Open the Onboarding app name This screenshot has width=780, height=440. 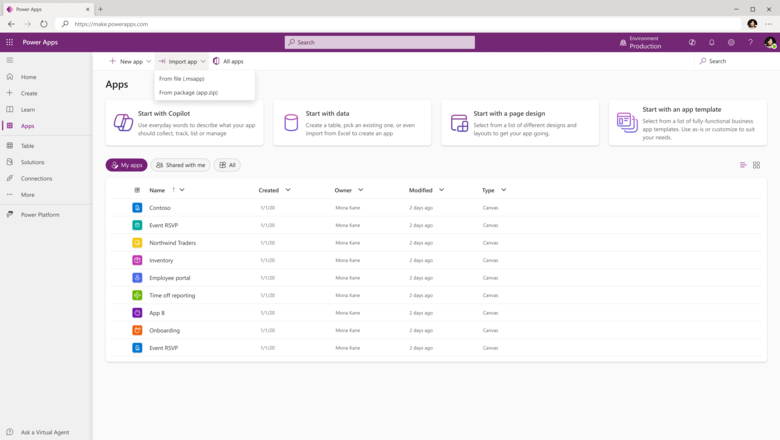[x=165, y=330]
